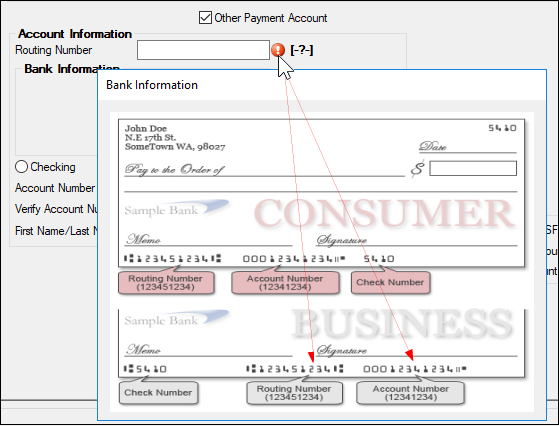
Task: Click the gray Routing Number callout
Action: (294, 393)
